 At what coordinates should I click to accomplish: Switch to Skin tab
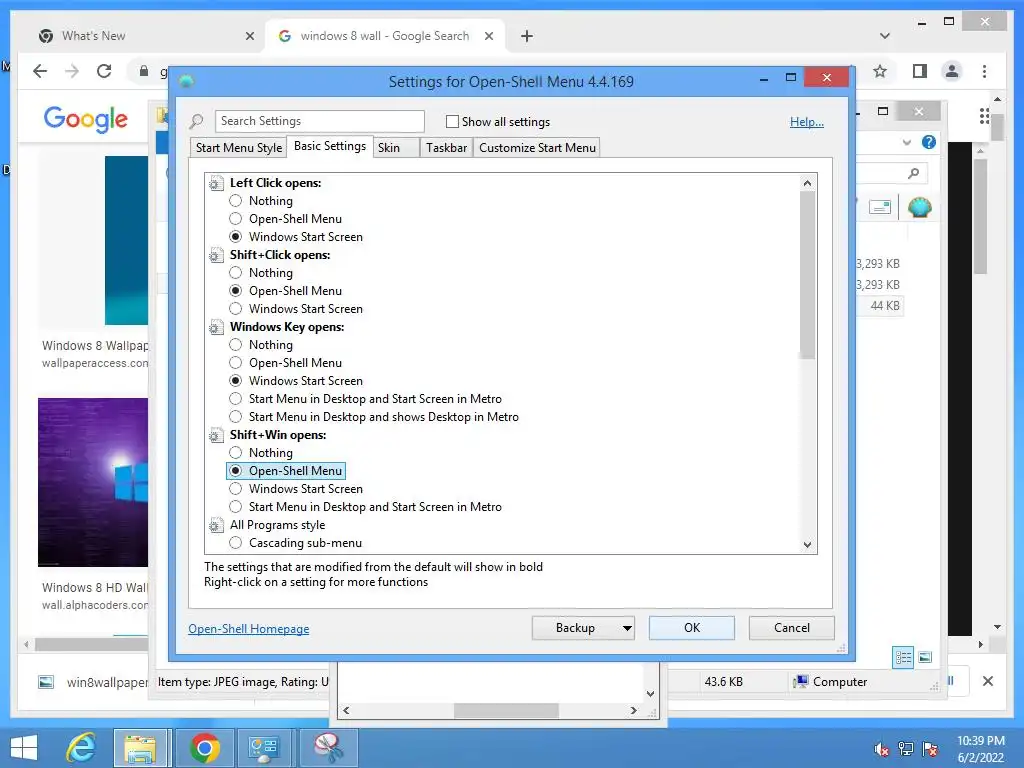tap(396, 148)
